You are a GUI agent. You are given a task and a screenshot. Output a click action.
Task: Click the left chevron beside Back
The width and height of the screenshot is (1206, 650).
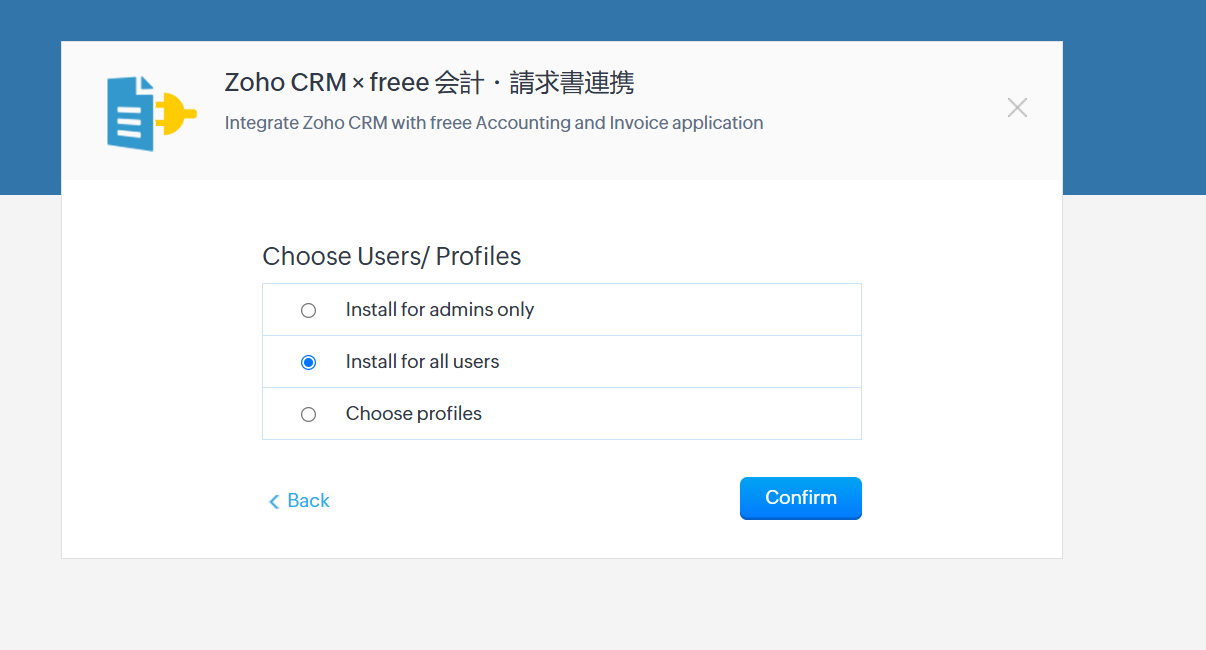(274, 502)
